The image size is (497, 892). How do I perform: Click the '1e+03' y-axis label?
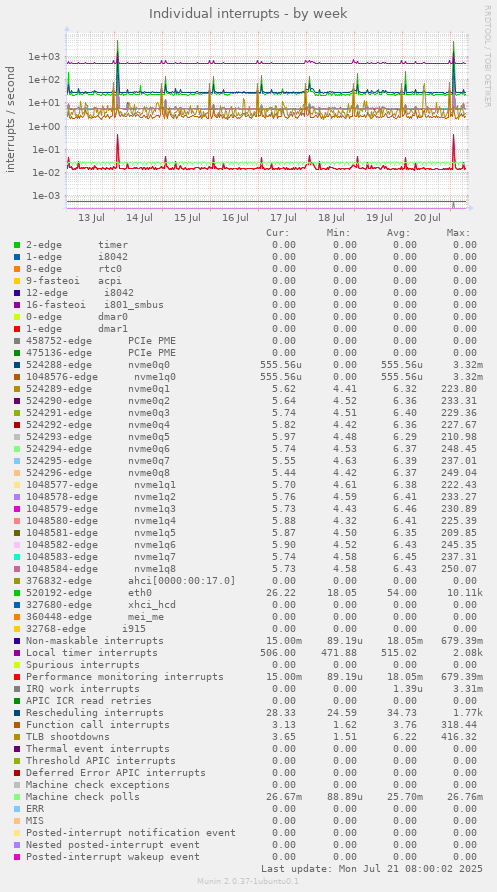click(x=44, y=56)
